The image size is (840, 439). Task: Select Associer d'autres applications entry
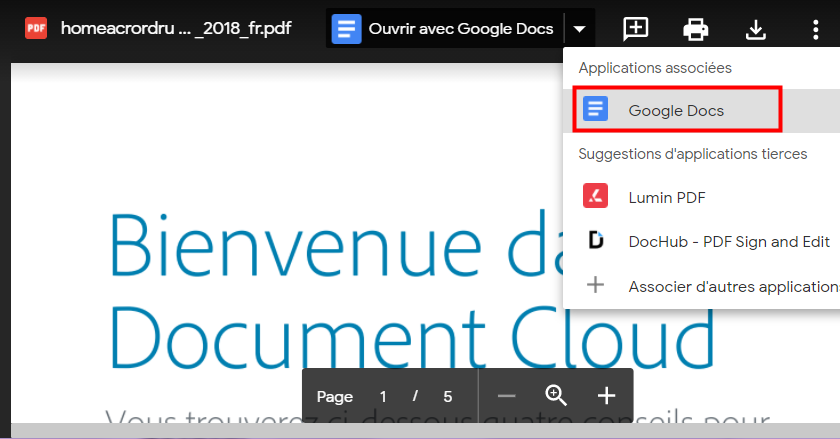pos(701,286)
